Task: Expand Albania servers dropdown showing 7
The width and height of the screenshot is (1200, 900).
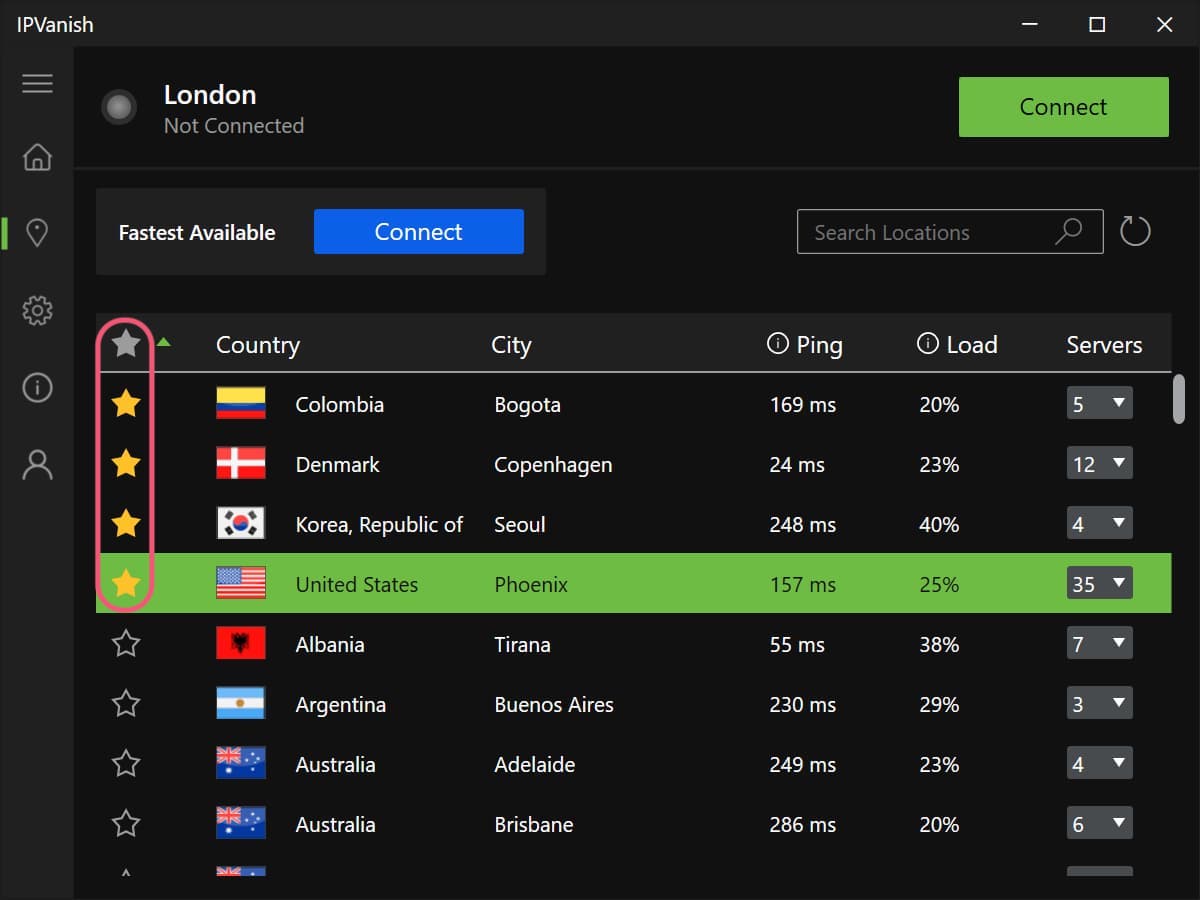Action: (x=1099, y=644)
